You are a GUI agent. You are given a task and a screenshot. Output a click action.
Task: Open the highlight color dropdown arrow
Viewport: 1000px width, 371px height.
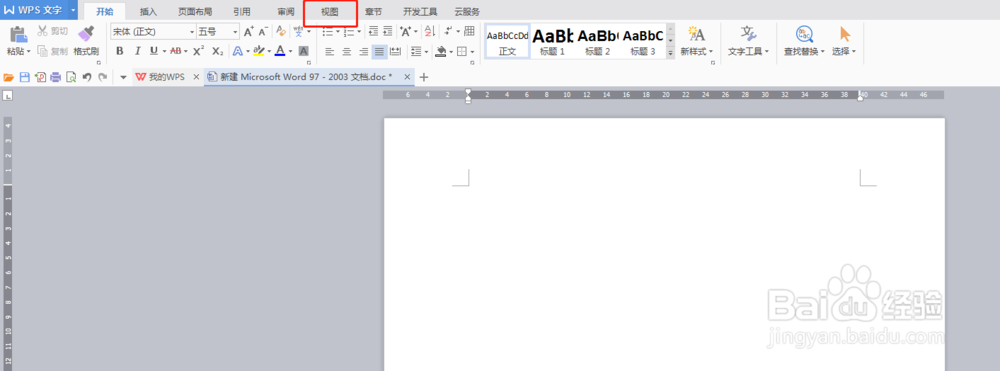tap(268, 52)
